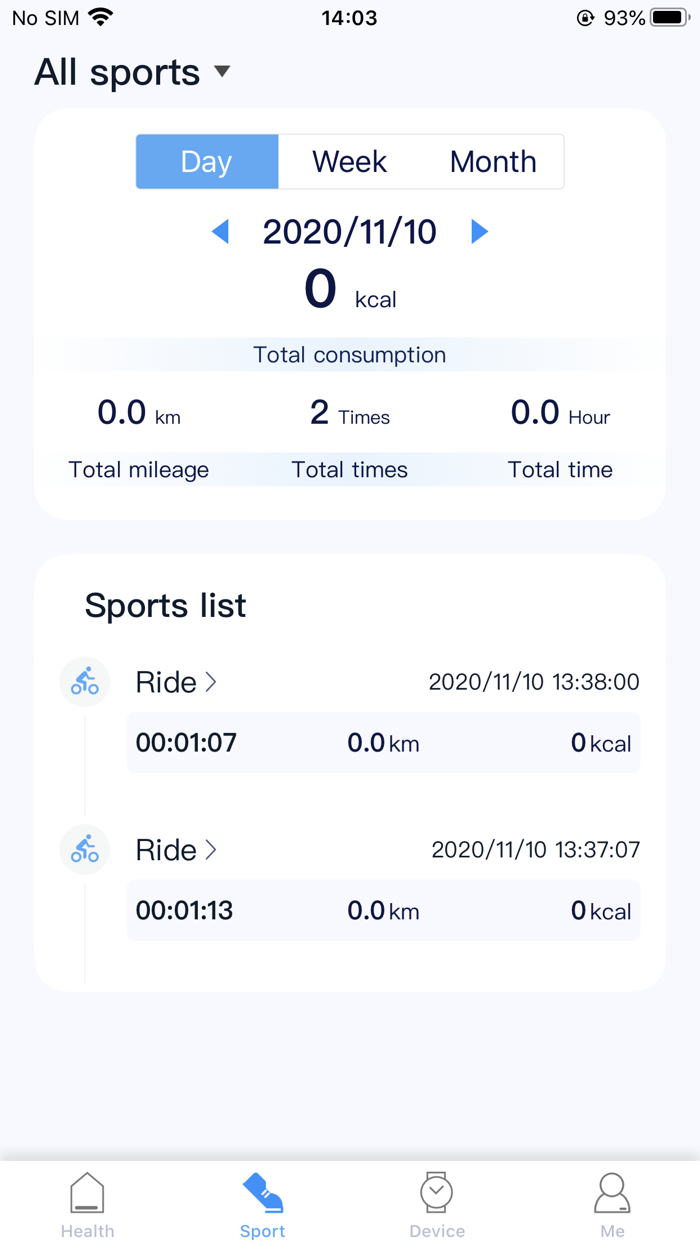Tap the previous date arrow
This screenshot has width=700, height=1244.
tap(220, 231)
